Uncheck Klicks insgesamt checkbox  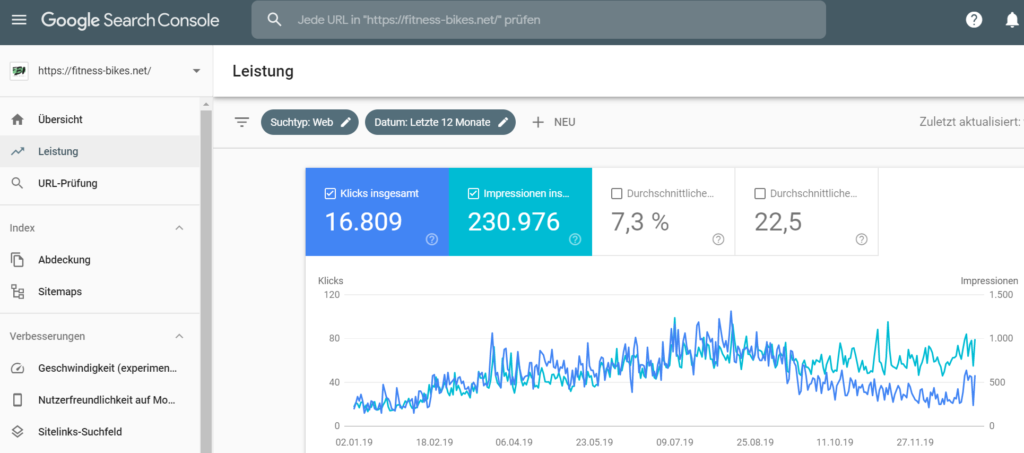point(330,194)
